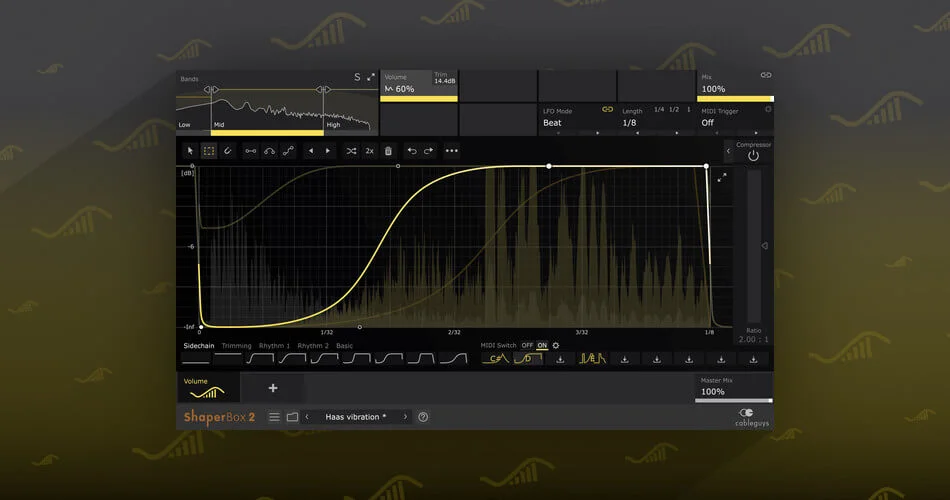Select the dotted marquee selection tool

point(209,151)
